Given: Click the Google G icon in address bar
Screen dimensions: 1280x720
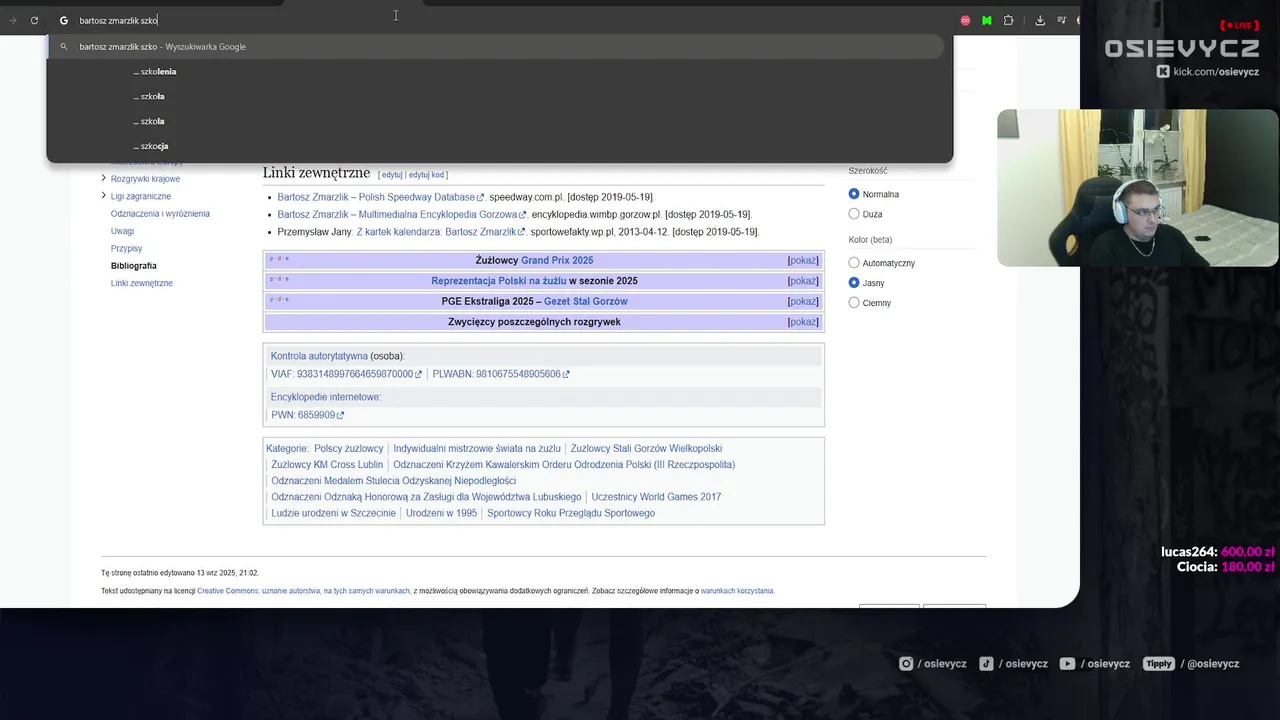Looking at the screenshot, I should click(64, 20).
